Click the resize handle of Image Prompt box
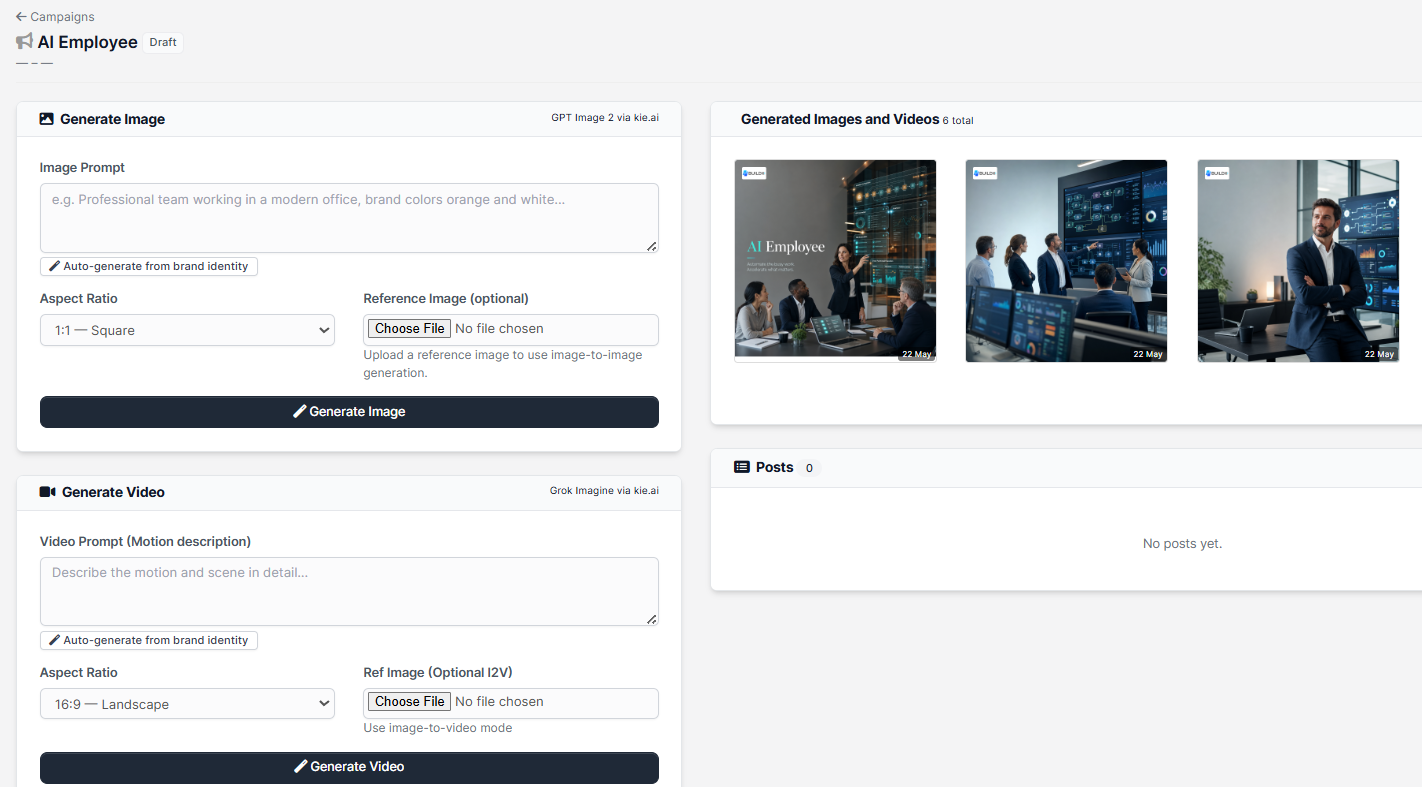 [x=652, y=246]
